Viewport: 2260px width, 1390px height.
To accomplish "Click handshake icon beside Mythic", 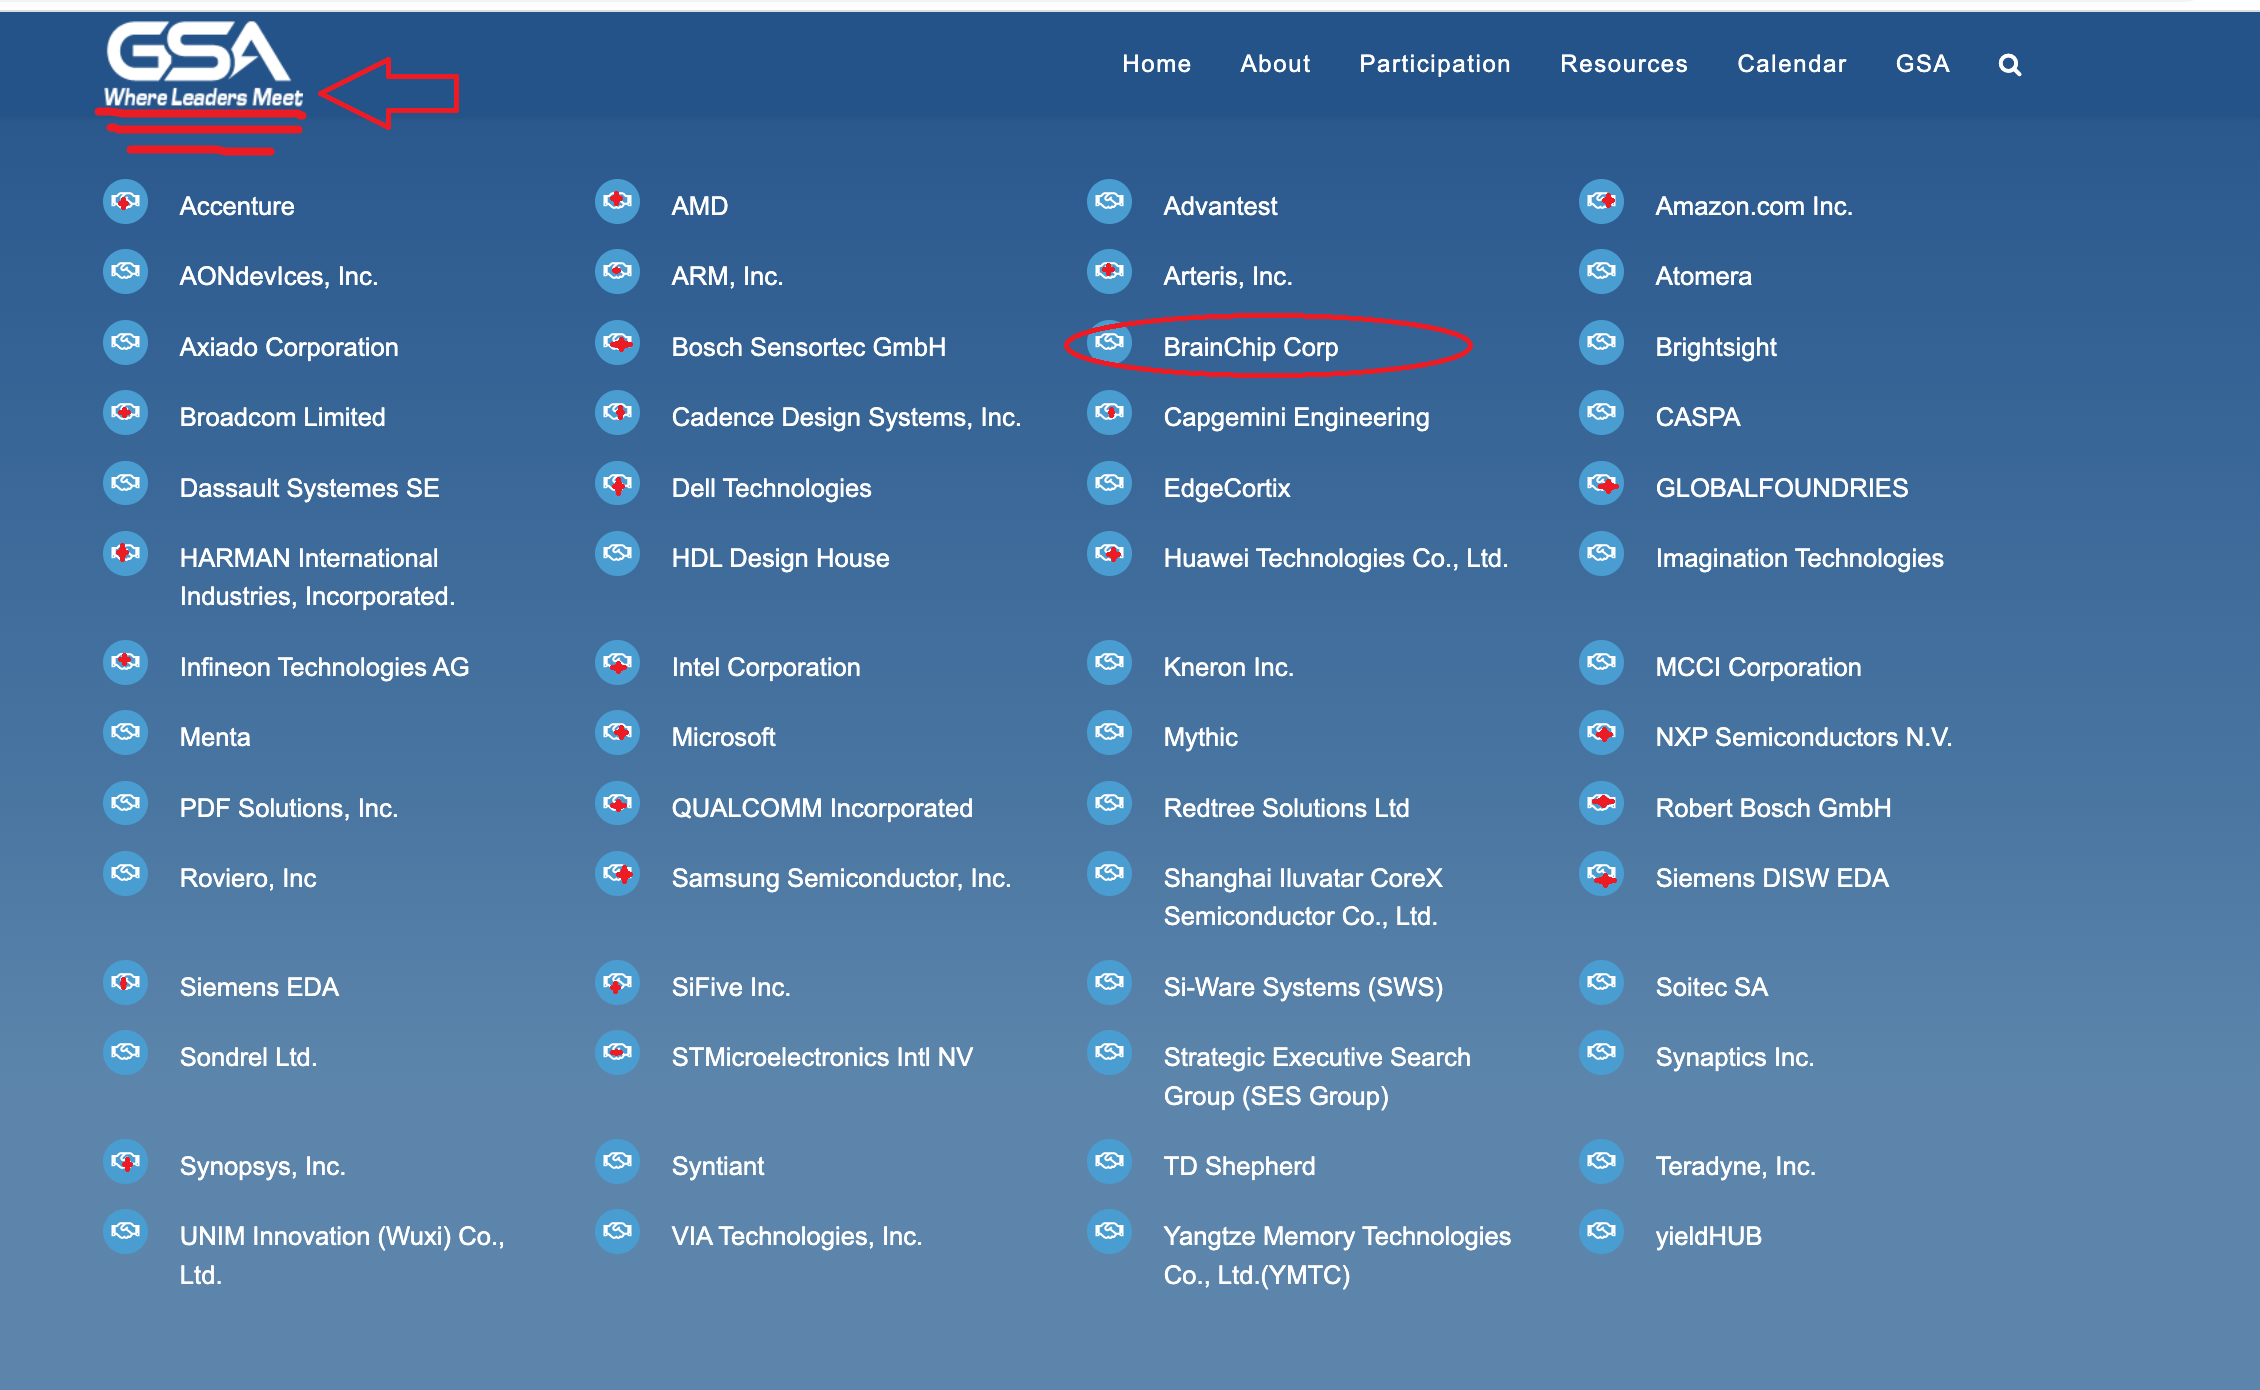I will coord(1109,733).
